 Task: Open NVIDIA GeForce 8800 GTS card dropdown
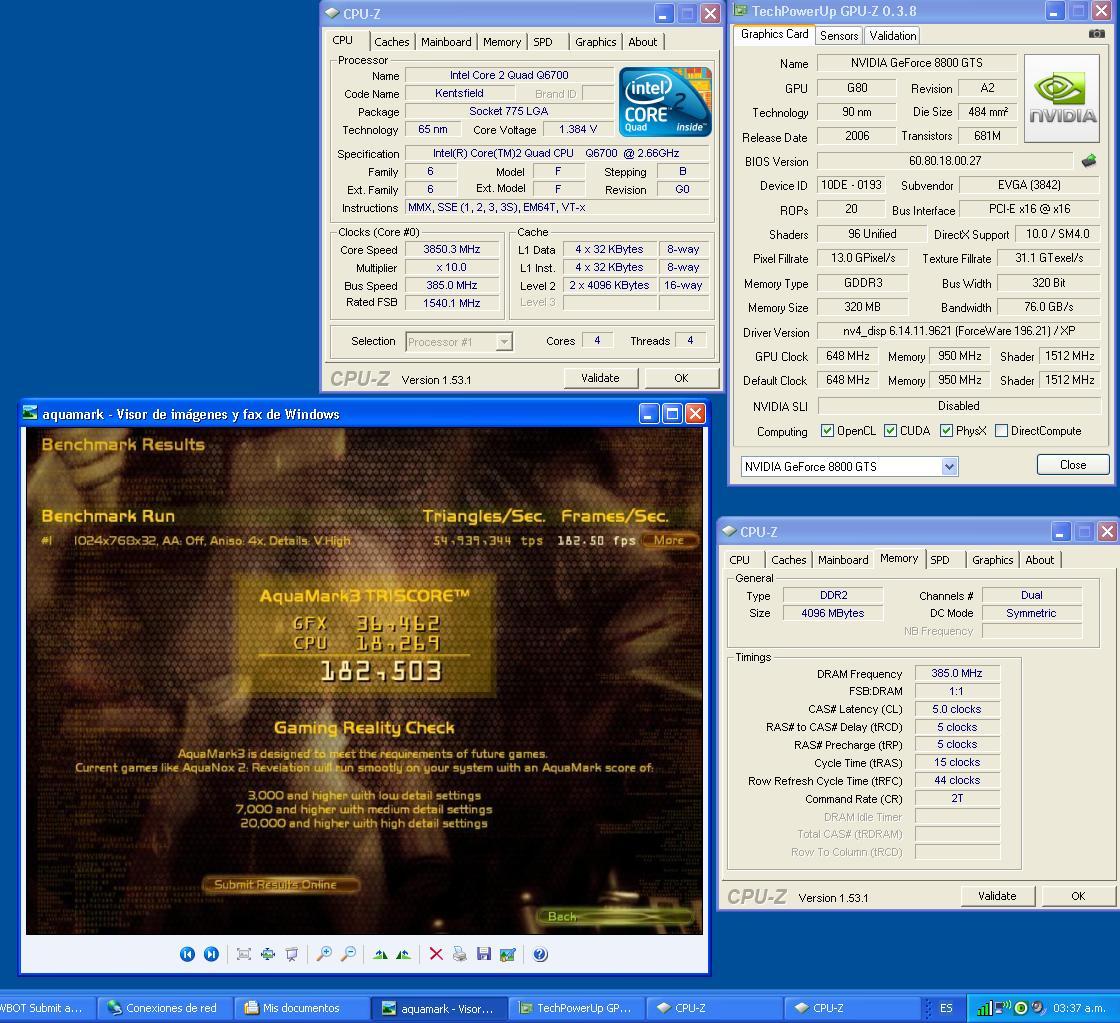point(949,466)
